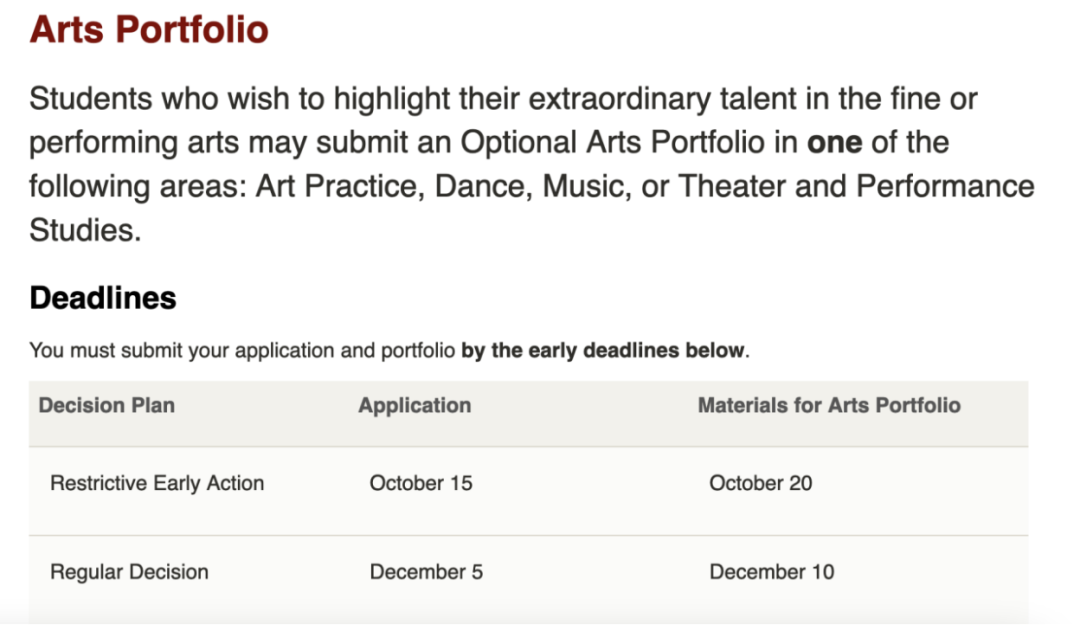Click the Arts Portfolio page heading
The image size is (1080, 625).
149,29
